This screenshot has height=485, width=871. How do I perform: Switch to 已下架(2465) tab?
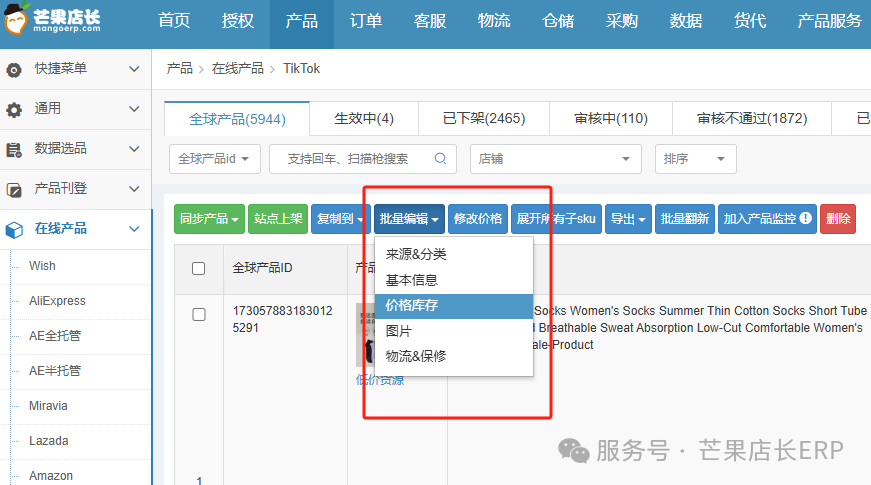(484, 119)
